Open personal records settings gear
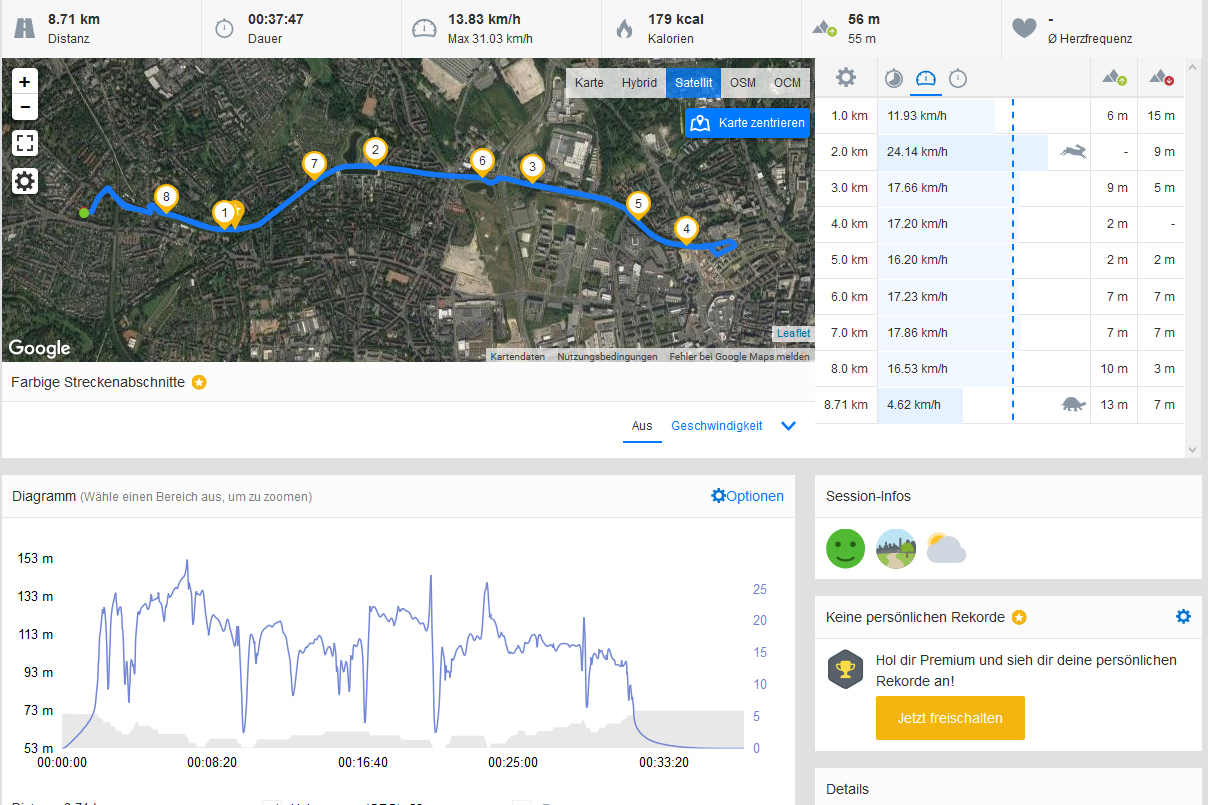The height and width of the screenshot is (805, 1208). (x=1183, y=617)
